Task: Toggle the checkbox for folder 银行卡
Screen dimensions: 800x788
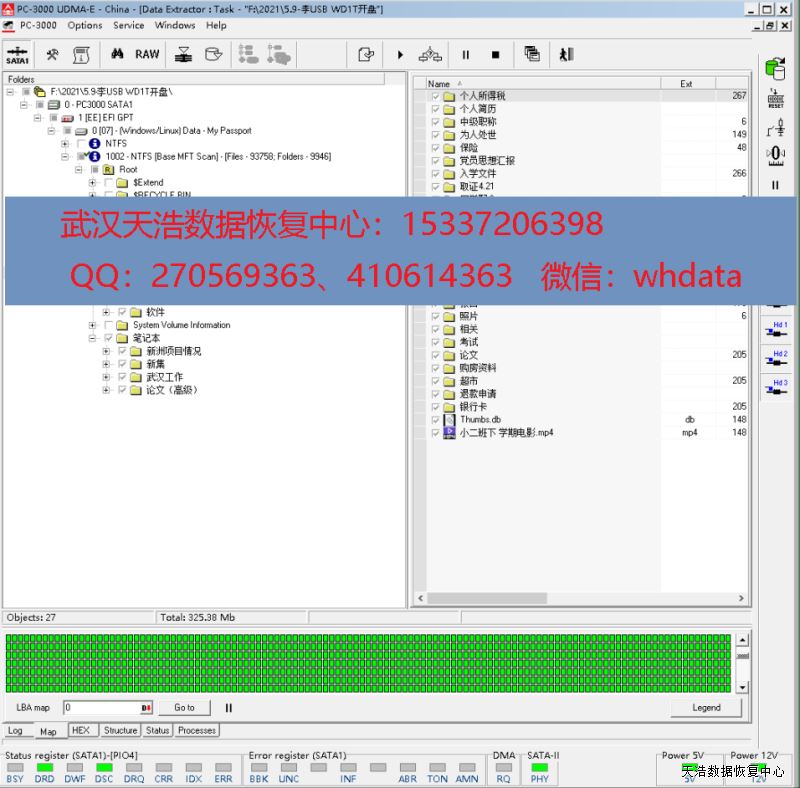Action: click(435, 407)
